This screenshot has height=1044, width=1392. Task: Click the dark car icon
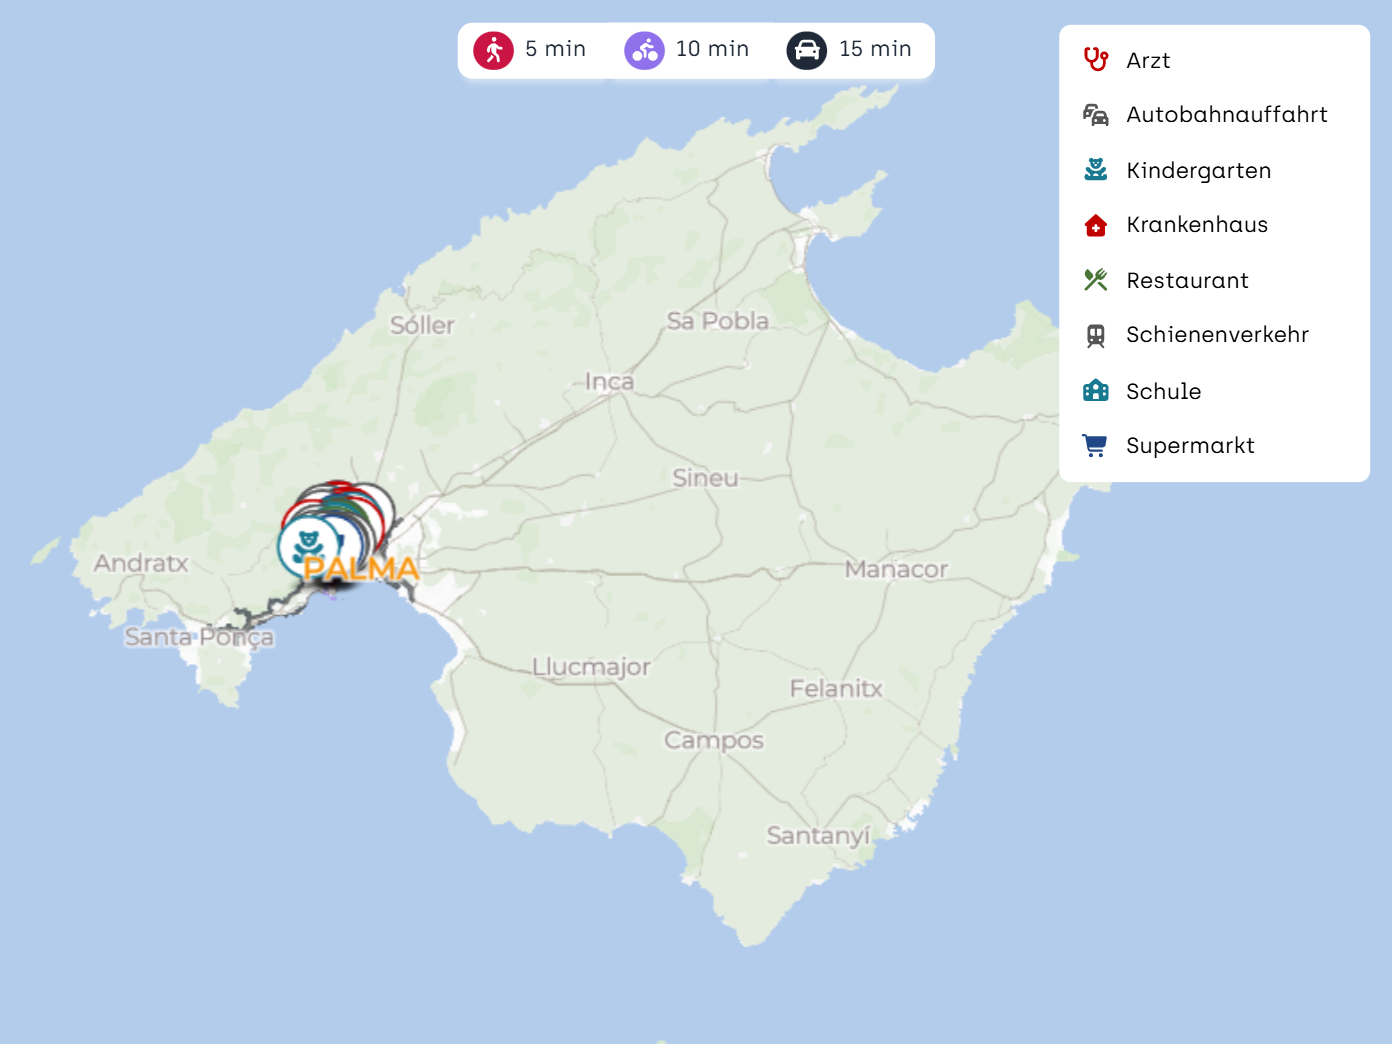click(806, 50)
